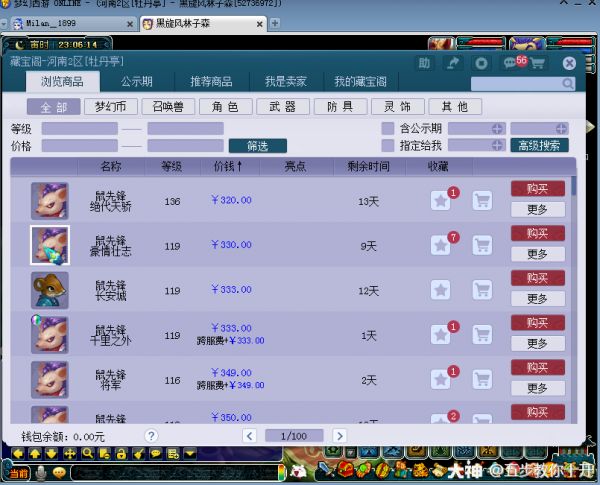Switch to the 浏览商品 tab
600x485 pixels.
(x=63, y=82)
